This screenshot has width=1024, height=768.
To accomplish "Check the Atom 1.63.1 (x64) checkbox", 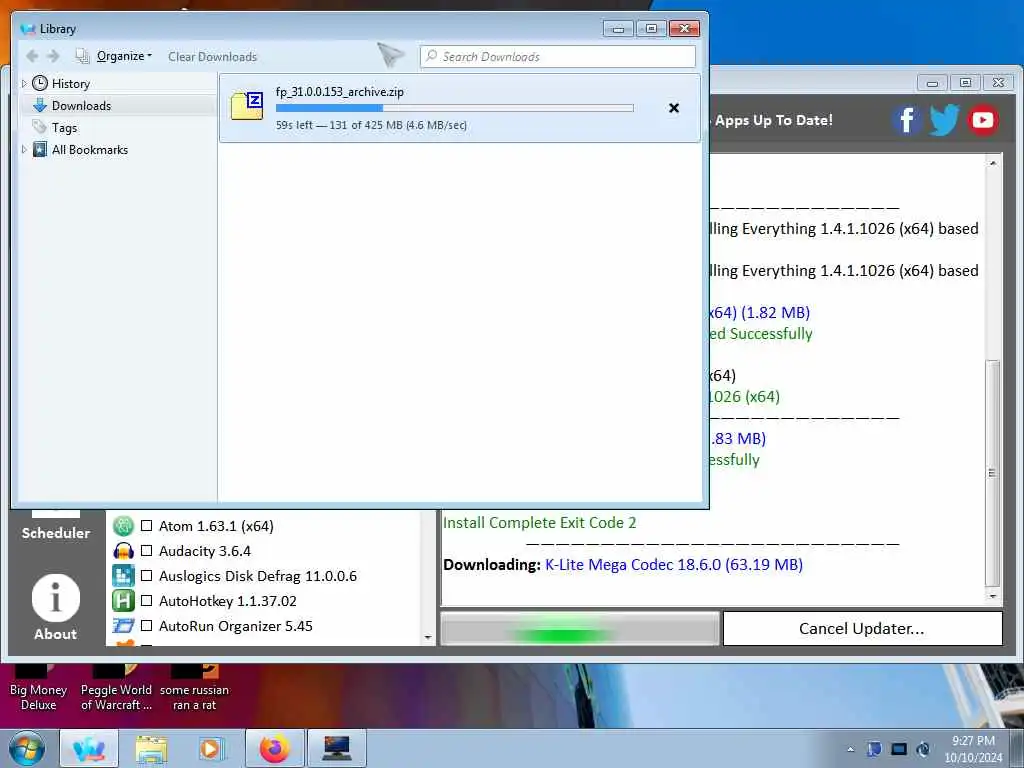I will [x=146, y=526].
